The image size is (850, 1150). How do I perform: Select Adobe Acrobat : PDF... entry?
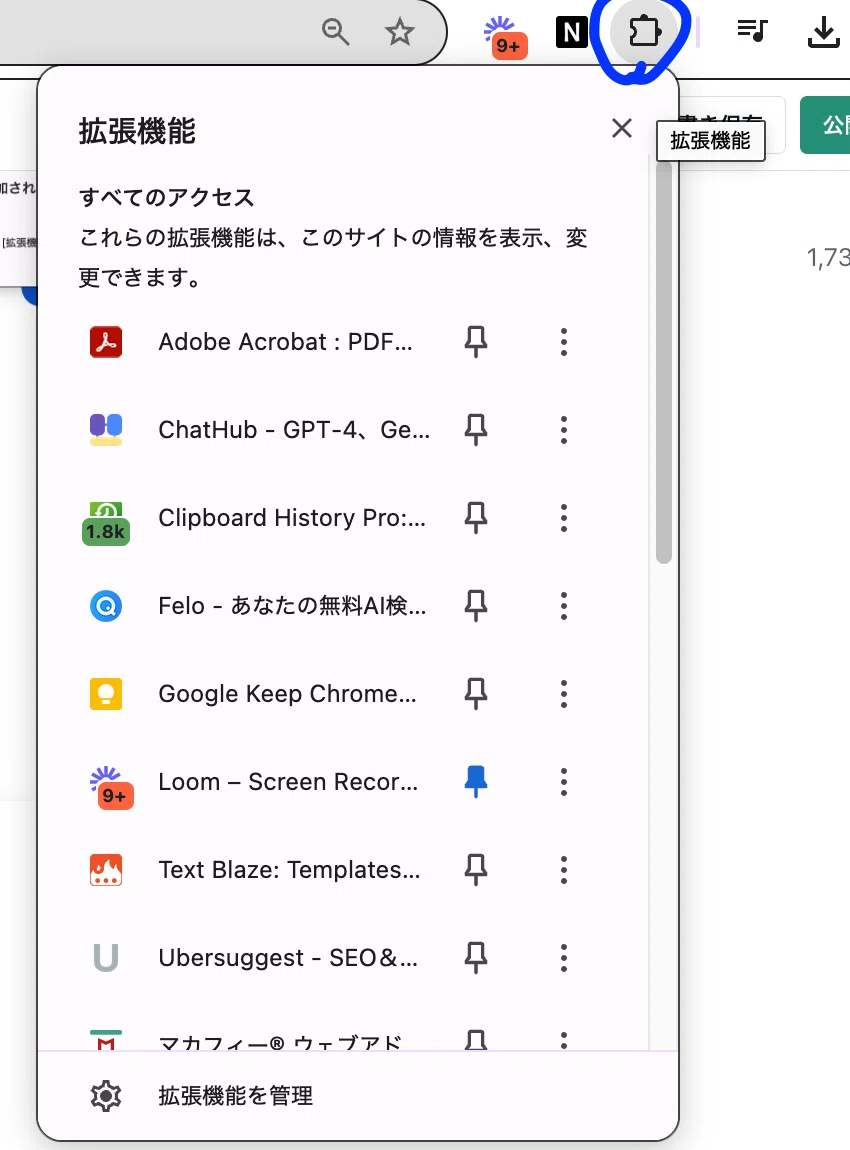(x=285, y=342)
